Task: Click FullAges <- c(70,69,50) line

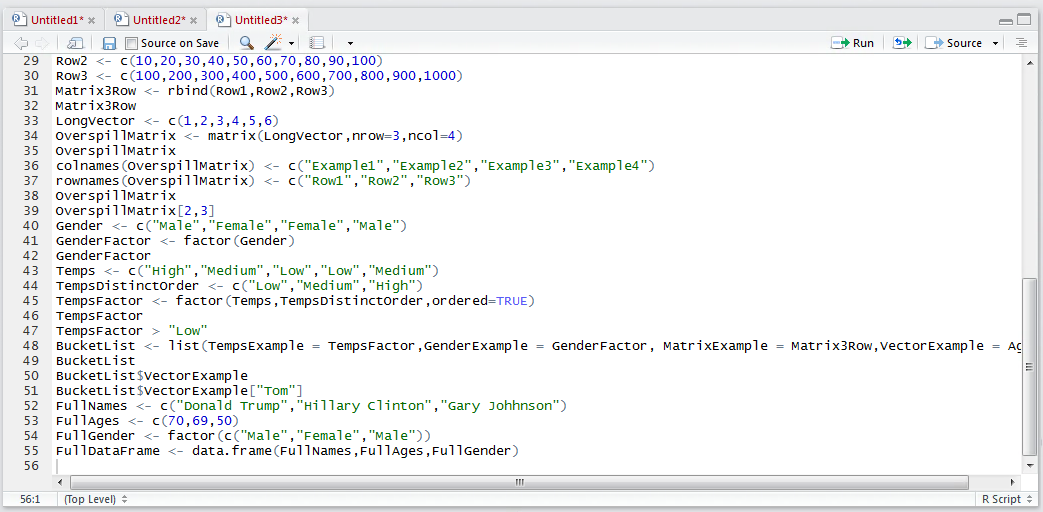Action: (x=147, y=421)
